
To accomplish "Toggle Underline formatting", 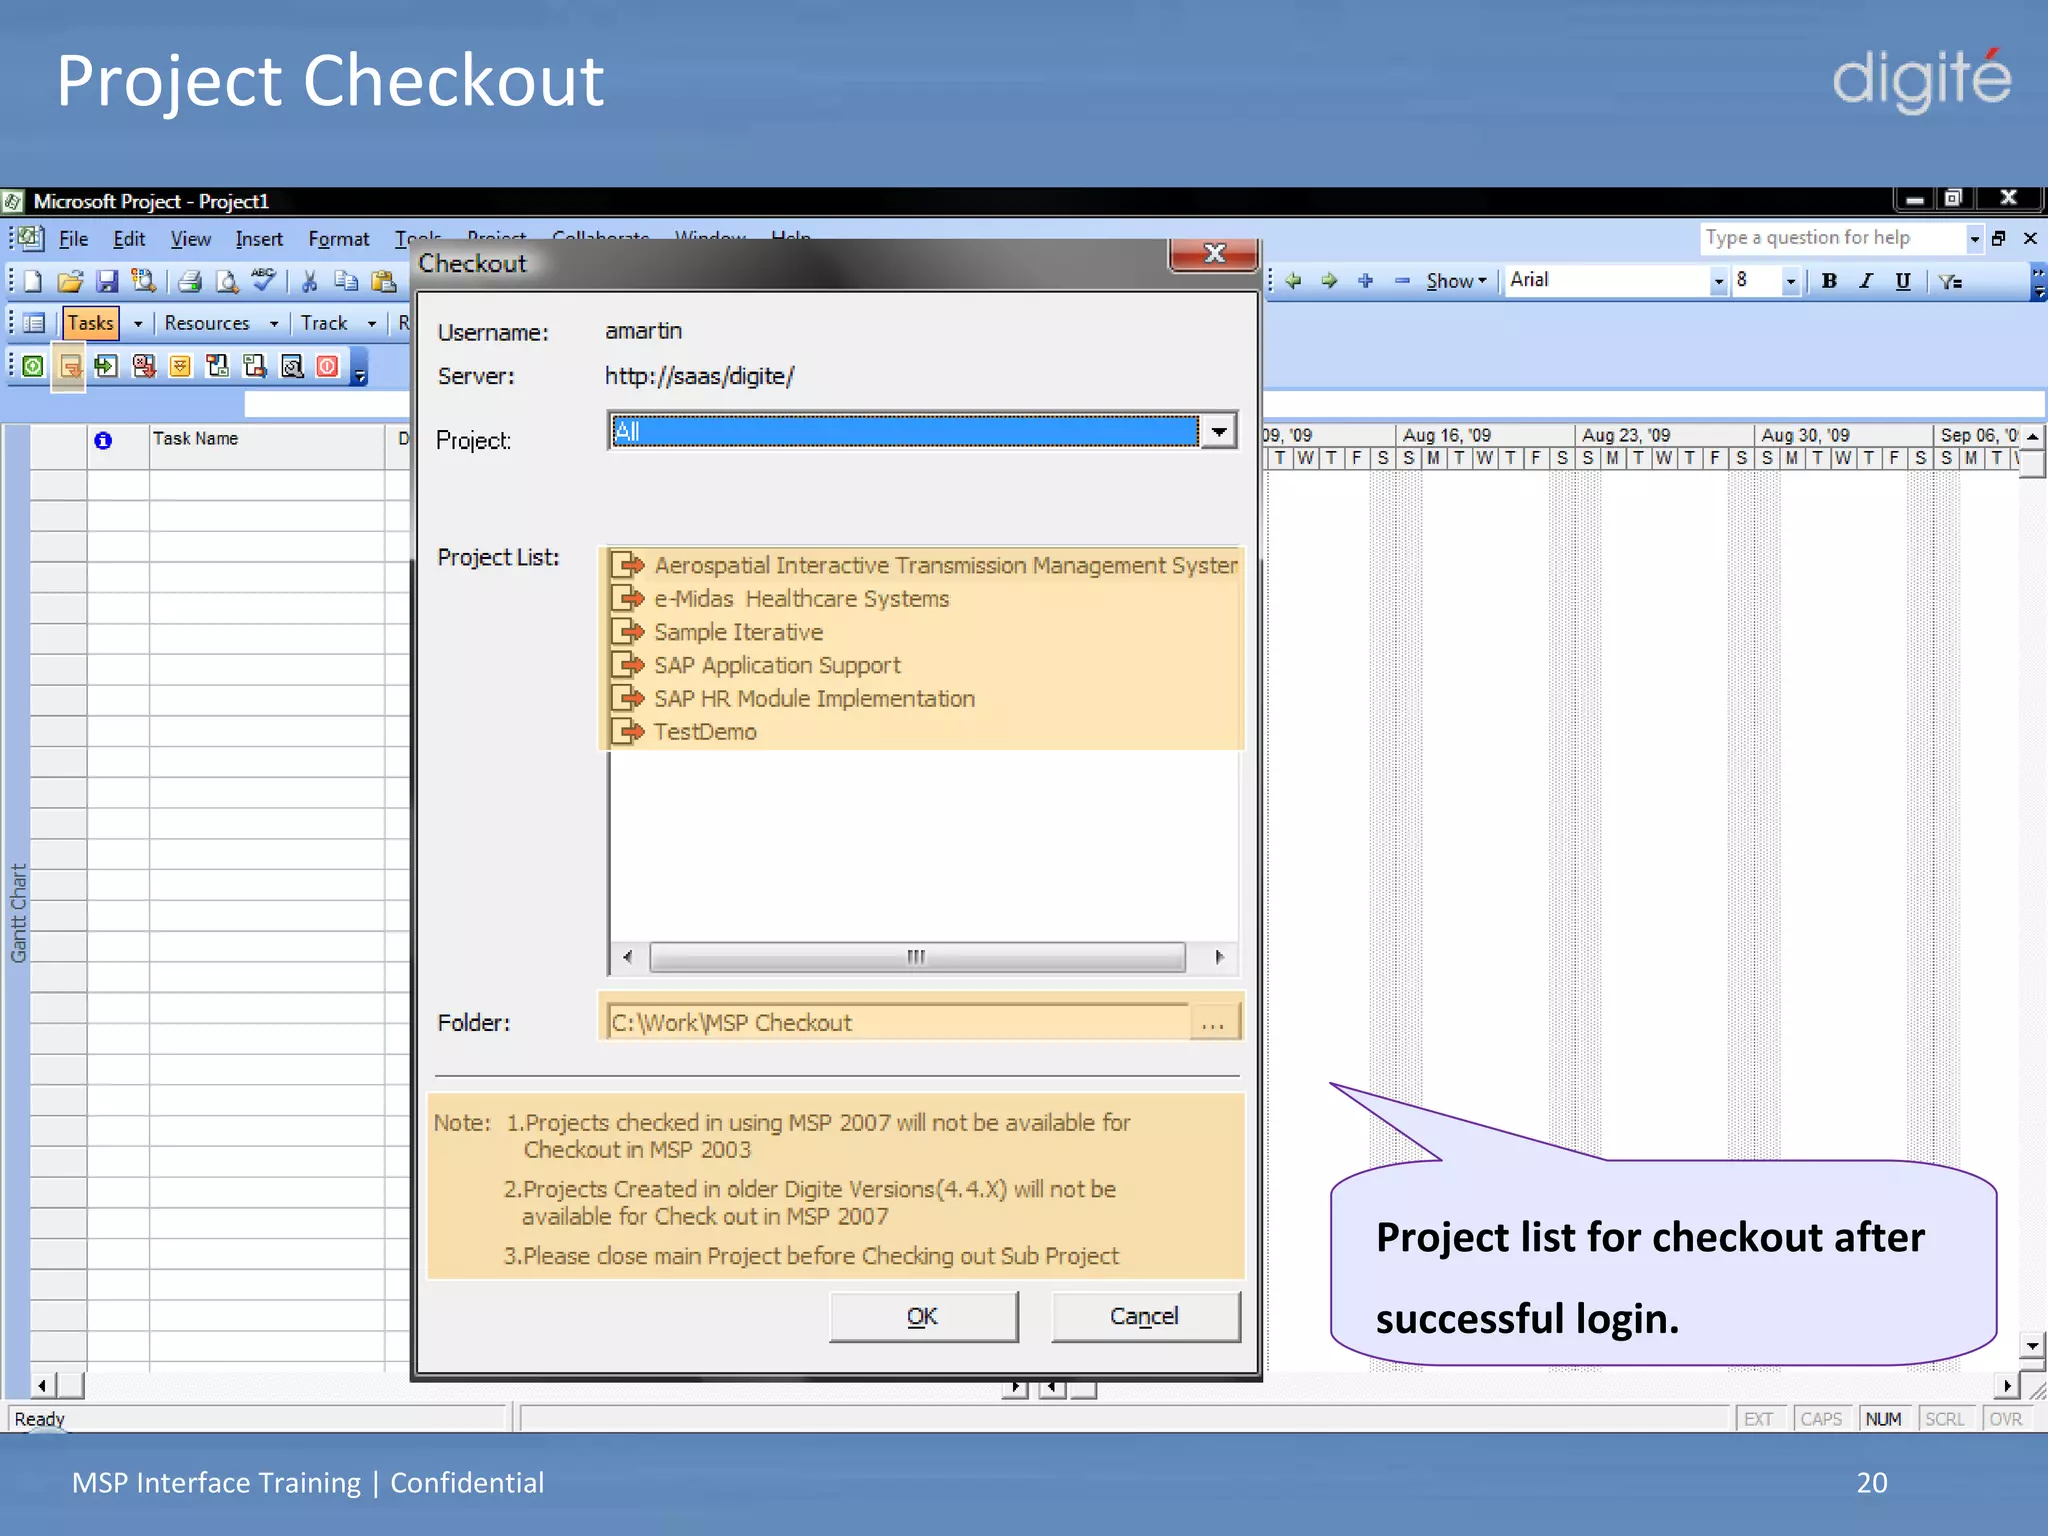I will pyautogui.click(x=1903, y=281).
